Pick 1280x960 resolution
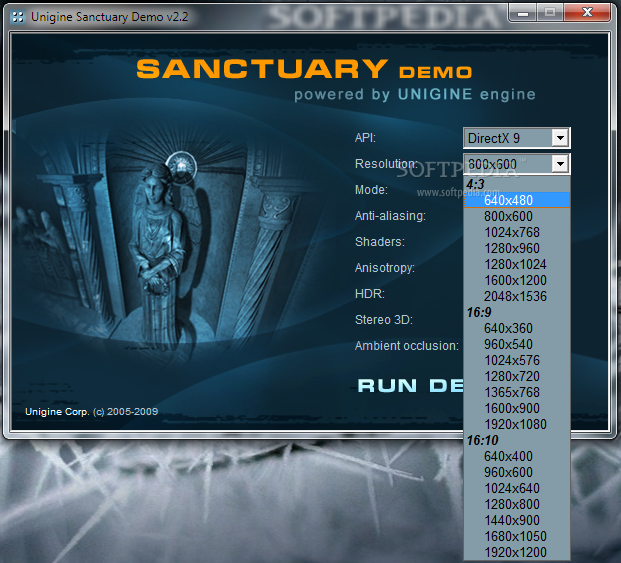Screen dimensions: 621x563 [x=517, y=248]
